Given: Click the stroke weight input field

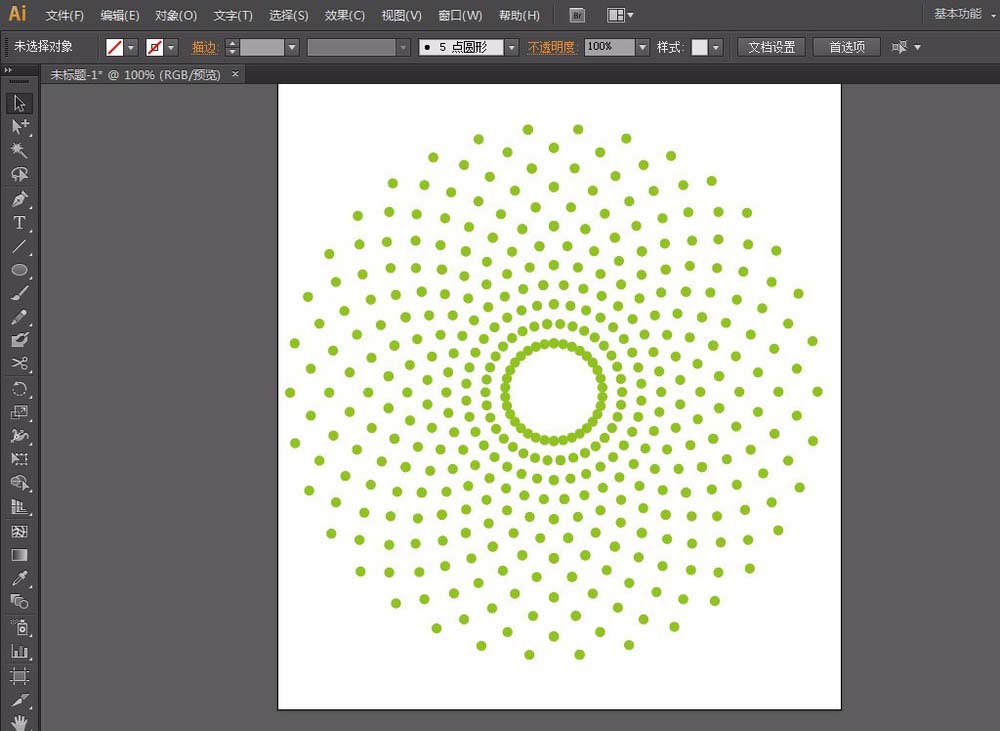Looking at the screenshot, I should [262, 47].
